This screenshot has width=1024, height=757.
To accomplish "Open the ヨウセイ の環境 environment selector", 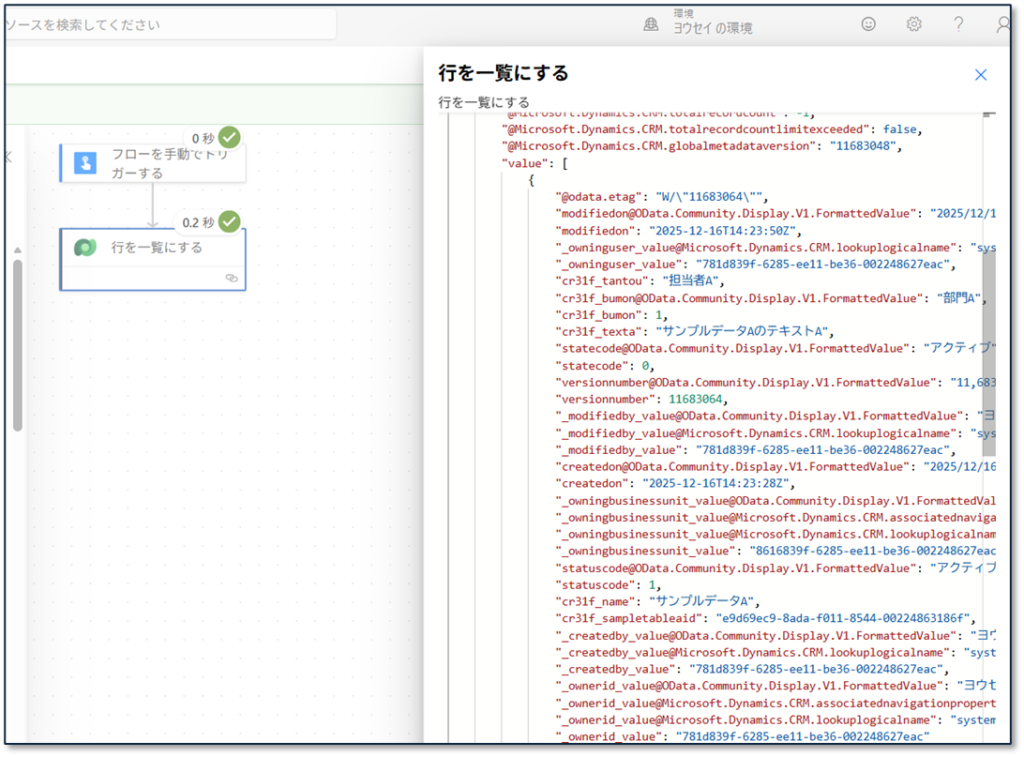I will [x=712, y=28].
